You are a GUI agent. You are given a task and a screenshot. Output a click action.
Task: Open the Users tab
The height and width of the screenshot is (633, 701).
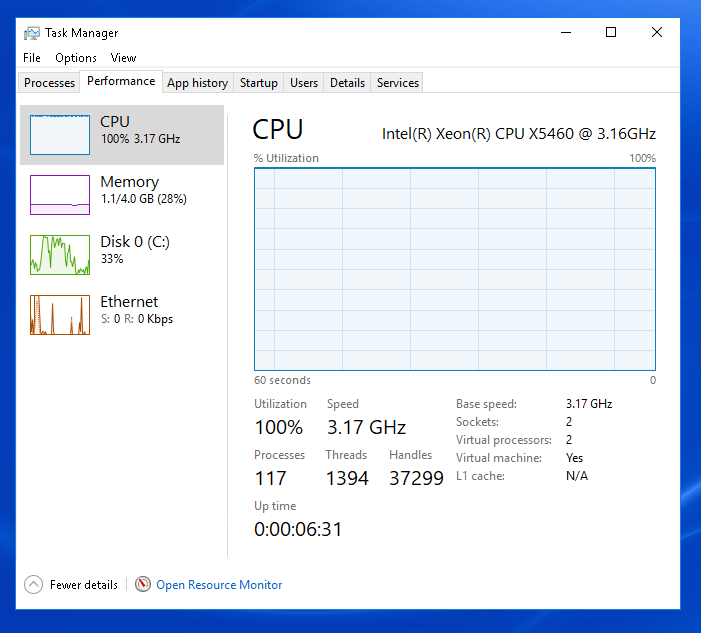(304, 83)
